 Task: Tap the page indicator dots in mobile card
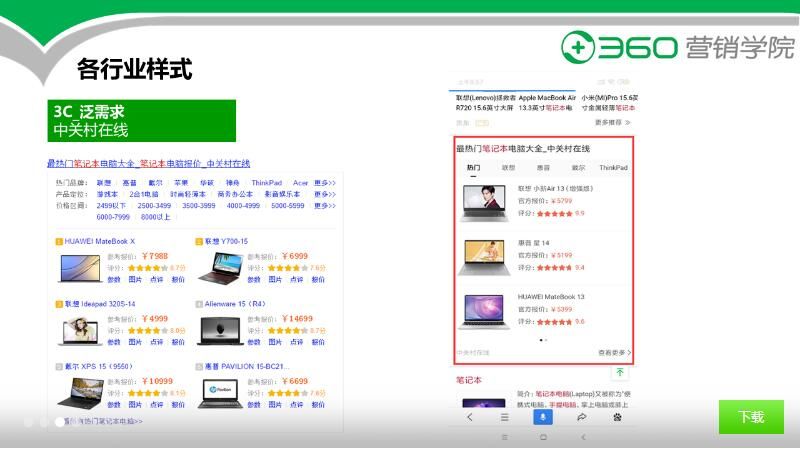click(x=543, y=340)
